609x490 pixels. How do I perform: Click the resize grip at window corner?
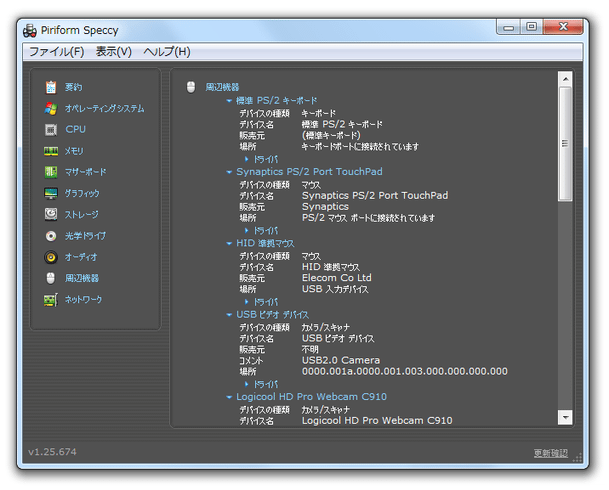tap(578, 457)
